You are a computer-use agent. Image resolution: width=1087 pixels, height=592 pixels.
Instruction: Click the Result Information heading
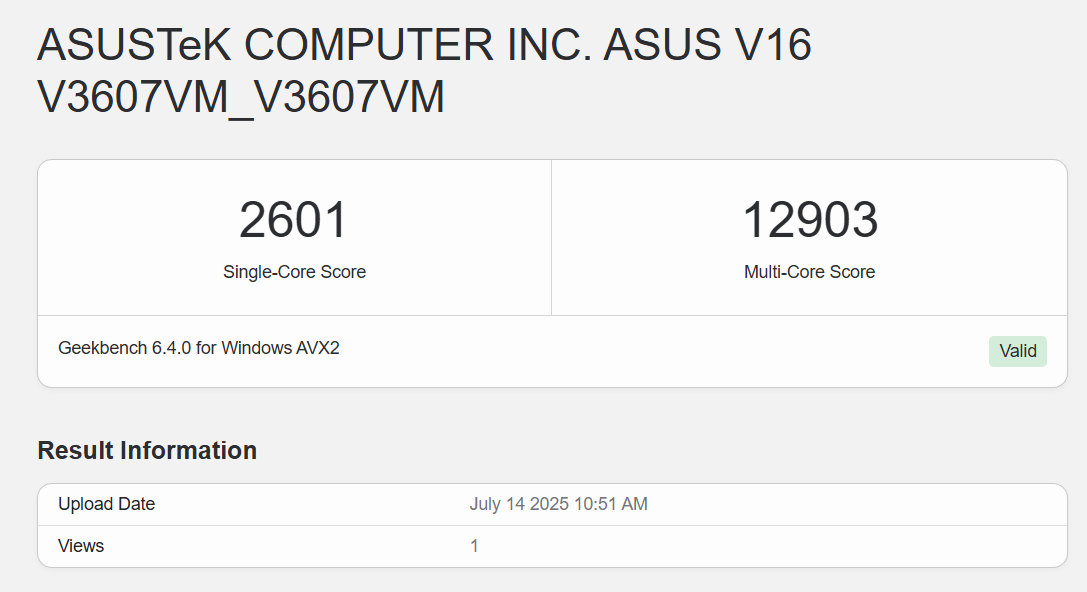147,451
